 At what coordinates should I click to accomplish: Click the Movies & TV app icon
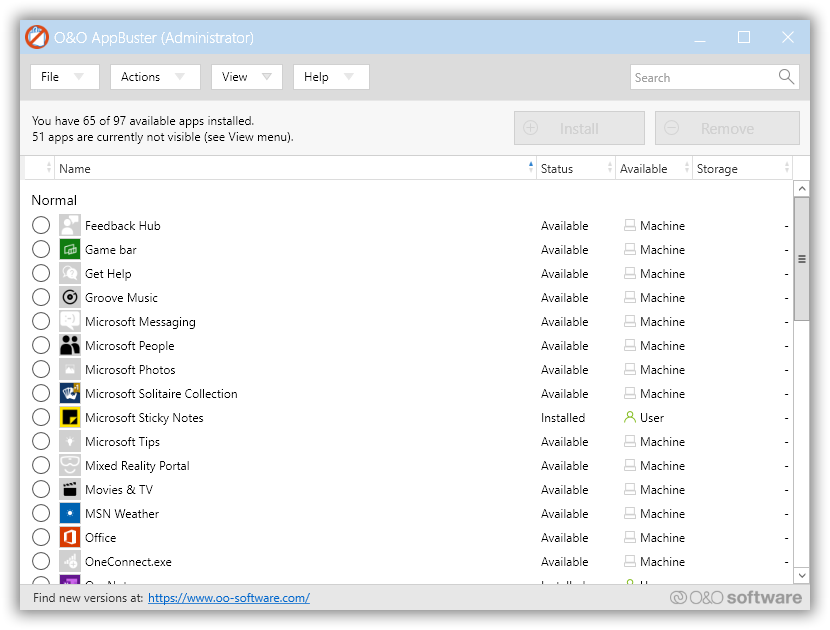point(69,490)
